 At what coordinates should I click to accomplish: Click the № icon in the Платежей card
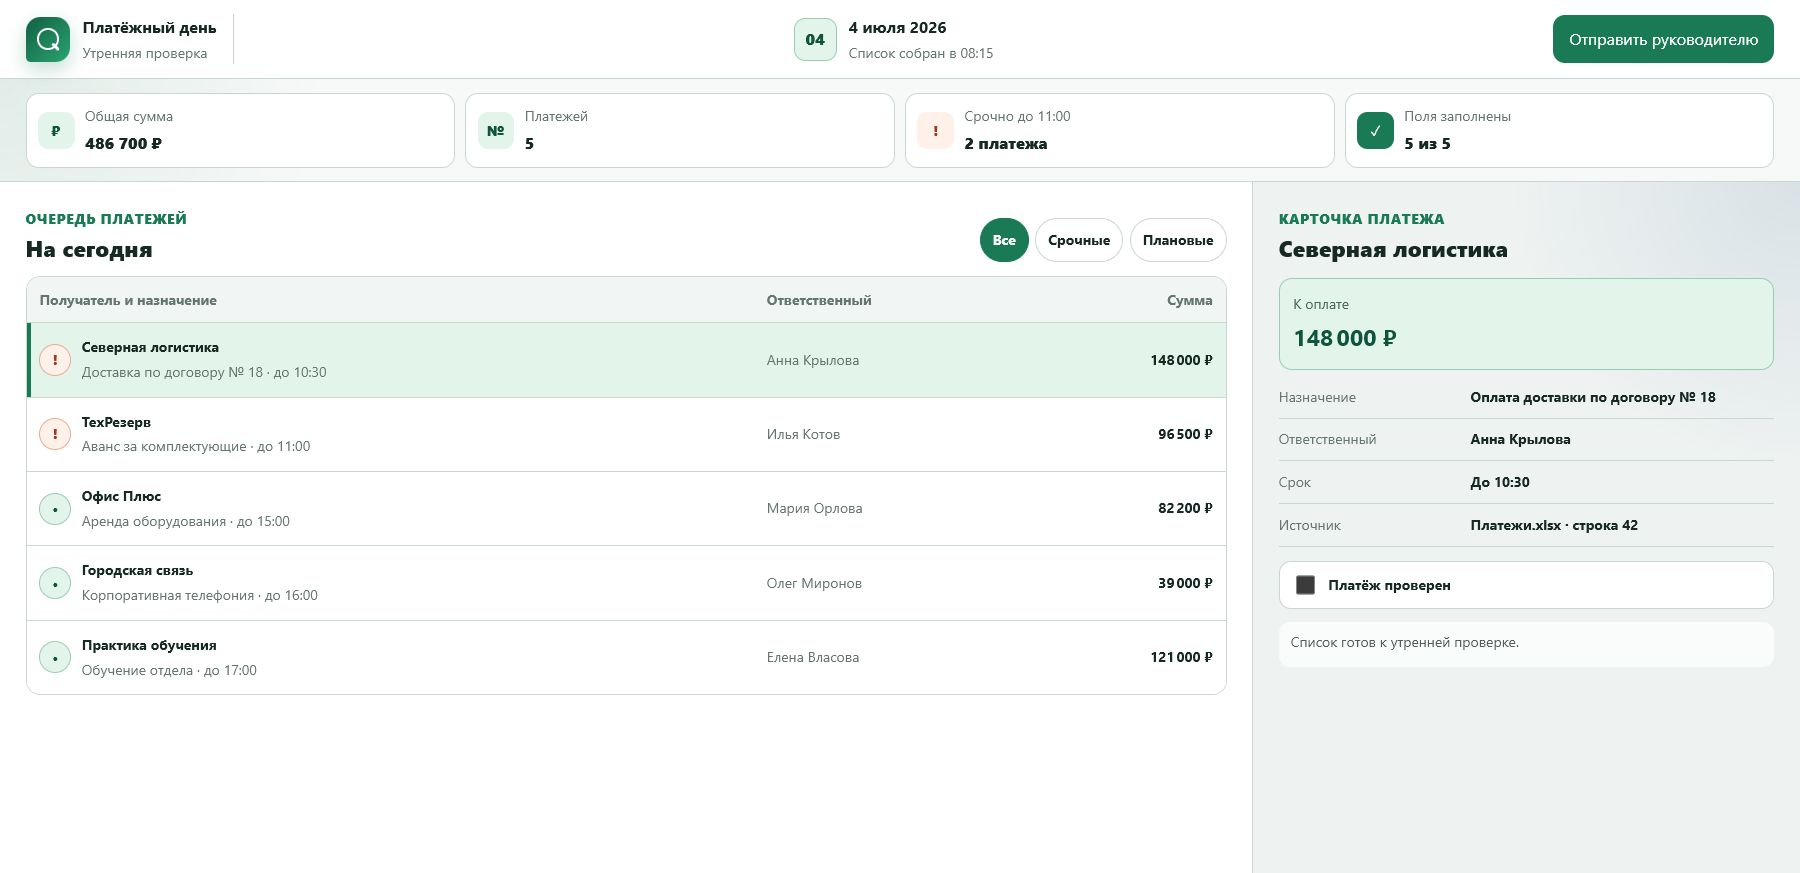point(496,131)
